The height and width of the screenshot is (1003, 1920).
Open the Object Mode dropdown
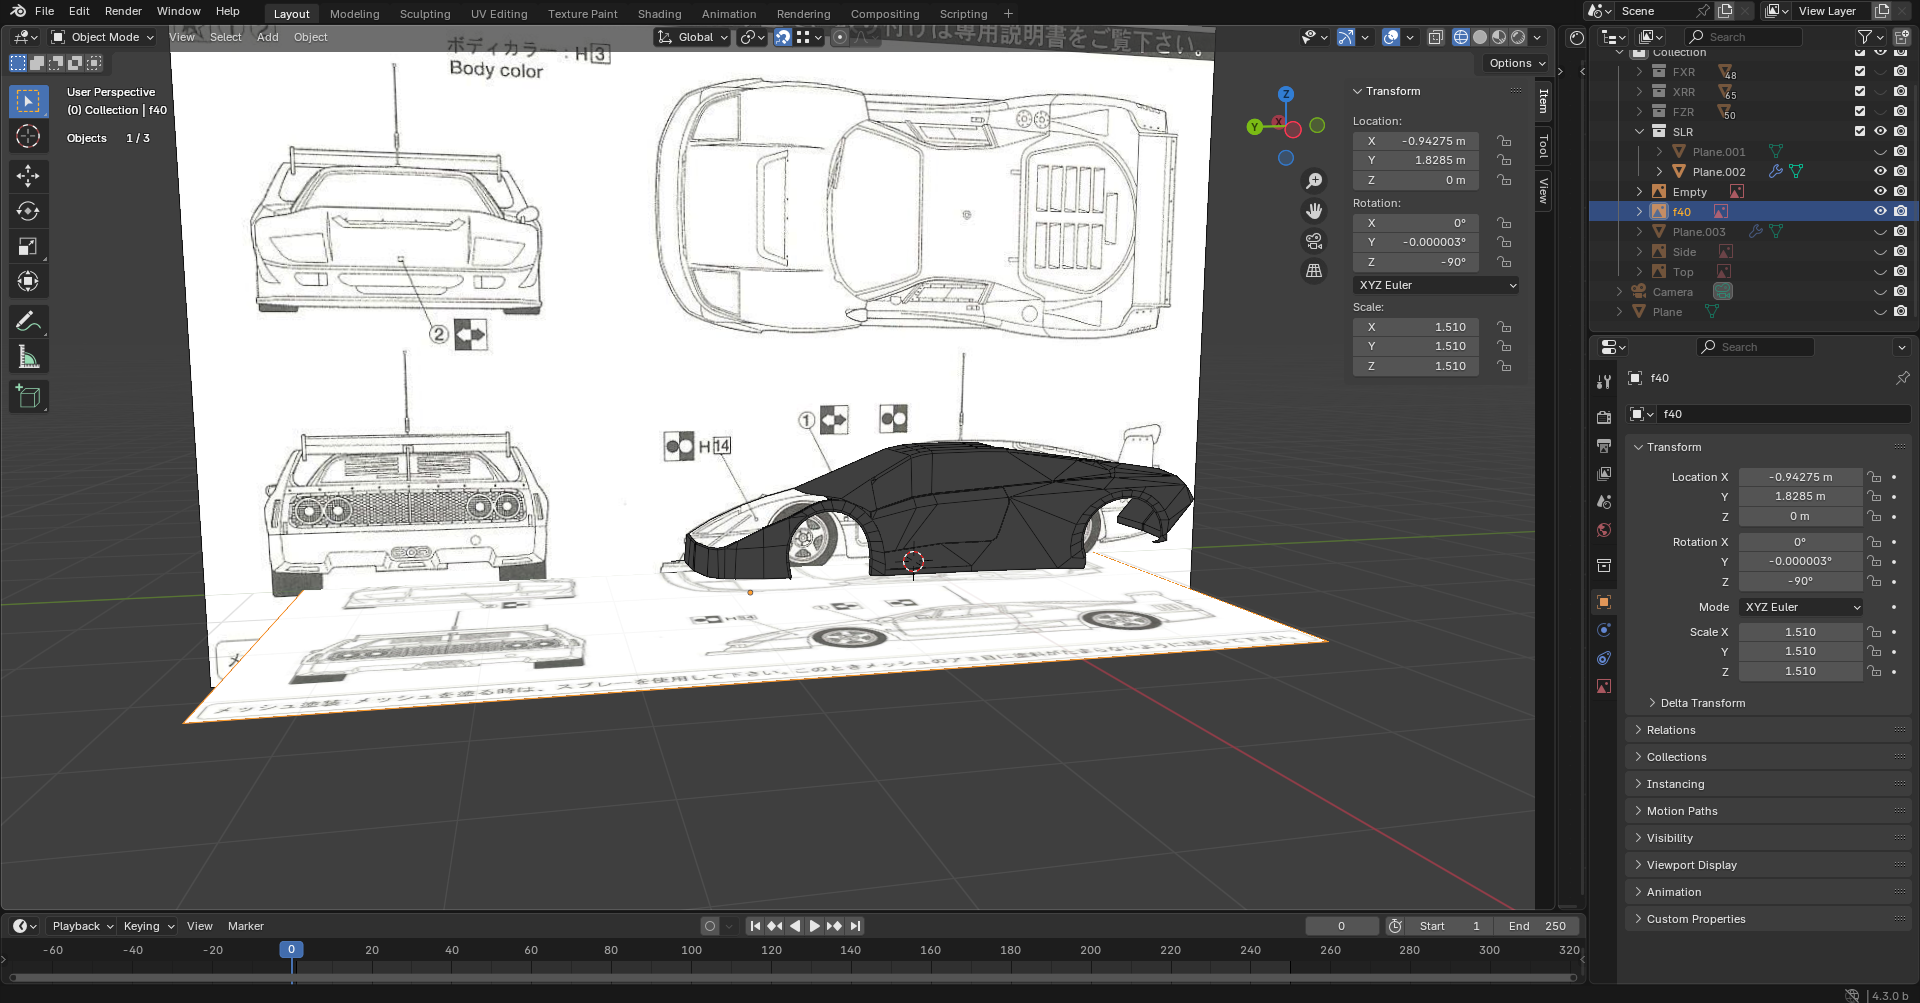pyautogui.click(x=104, y=37)
